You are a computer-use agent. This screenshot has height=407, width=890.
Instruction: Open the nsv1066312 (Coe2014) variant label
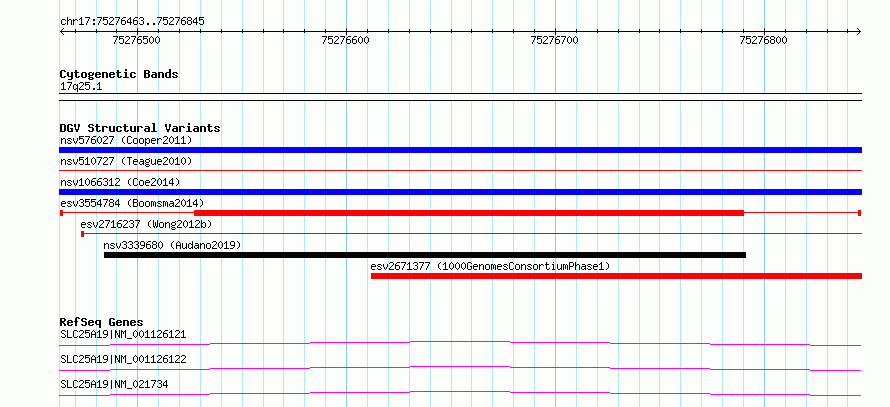(x=120, y=182)
